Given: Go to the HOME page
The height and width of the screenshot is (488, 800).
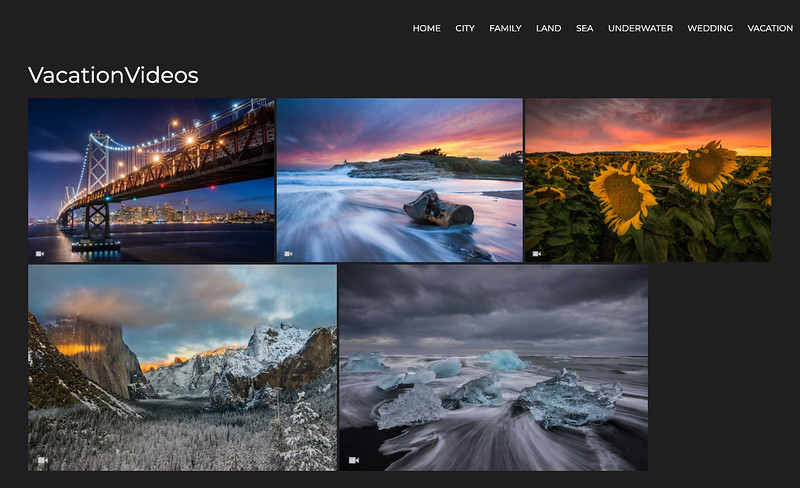Looking at the screenshot, I should pyautogui.click(x=427, y=28).
